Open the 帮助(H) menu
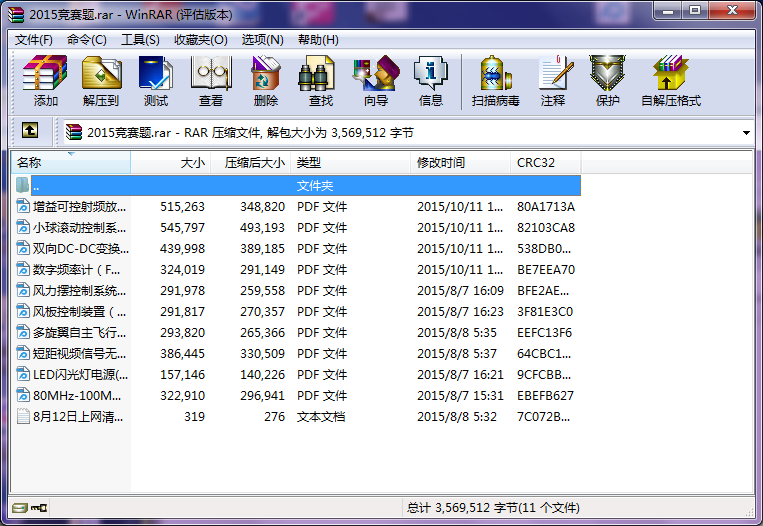The image size is (763, 526). (x=318, y=40)
